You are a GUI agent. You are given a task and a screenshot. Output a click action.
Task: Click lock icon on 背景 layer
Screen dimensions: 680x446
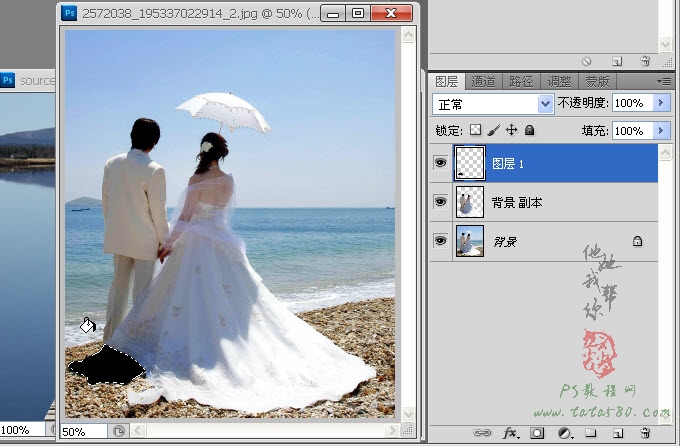[x=637, y=241]
